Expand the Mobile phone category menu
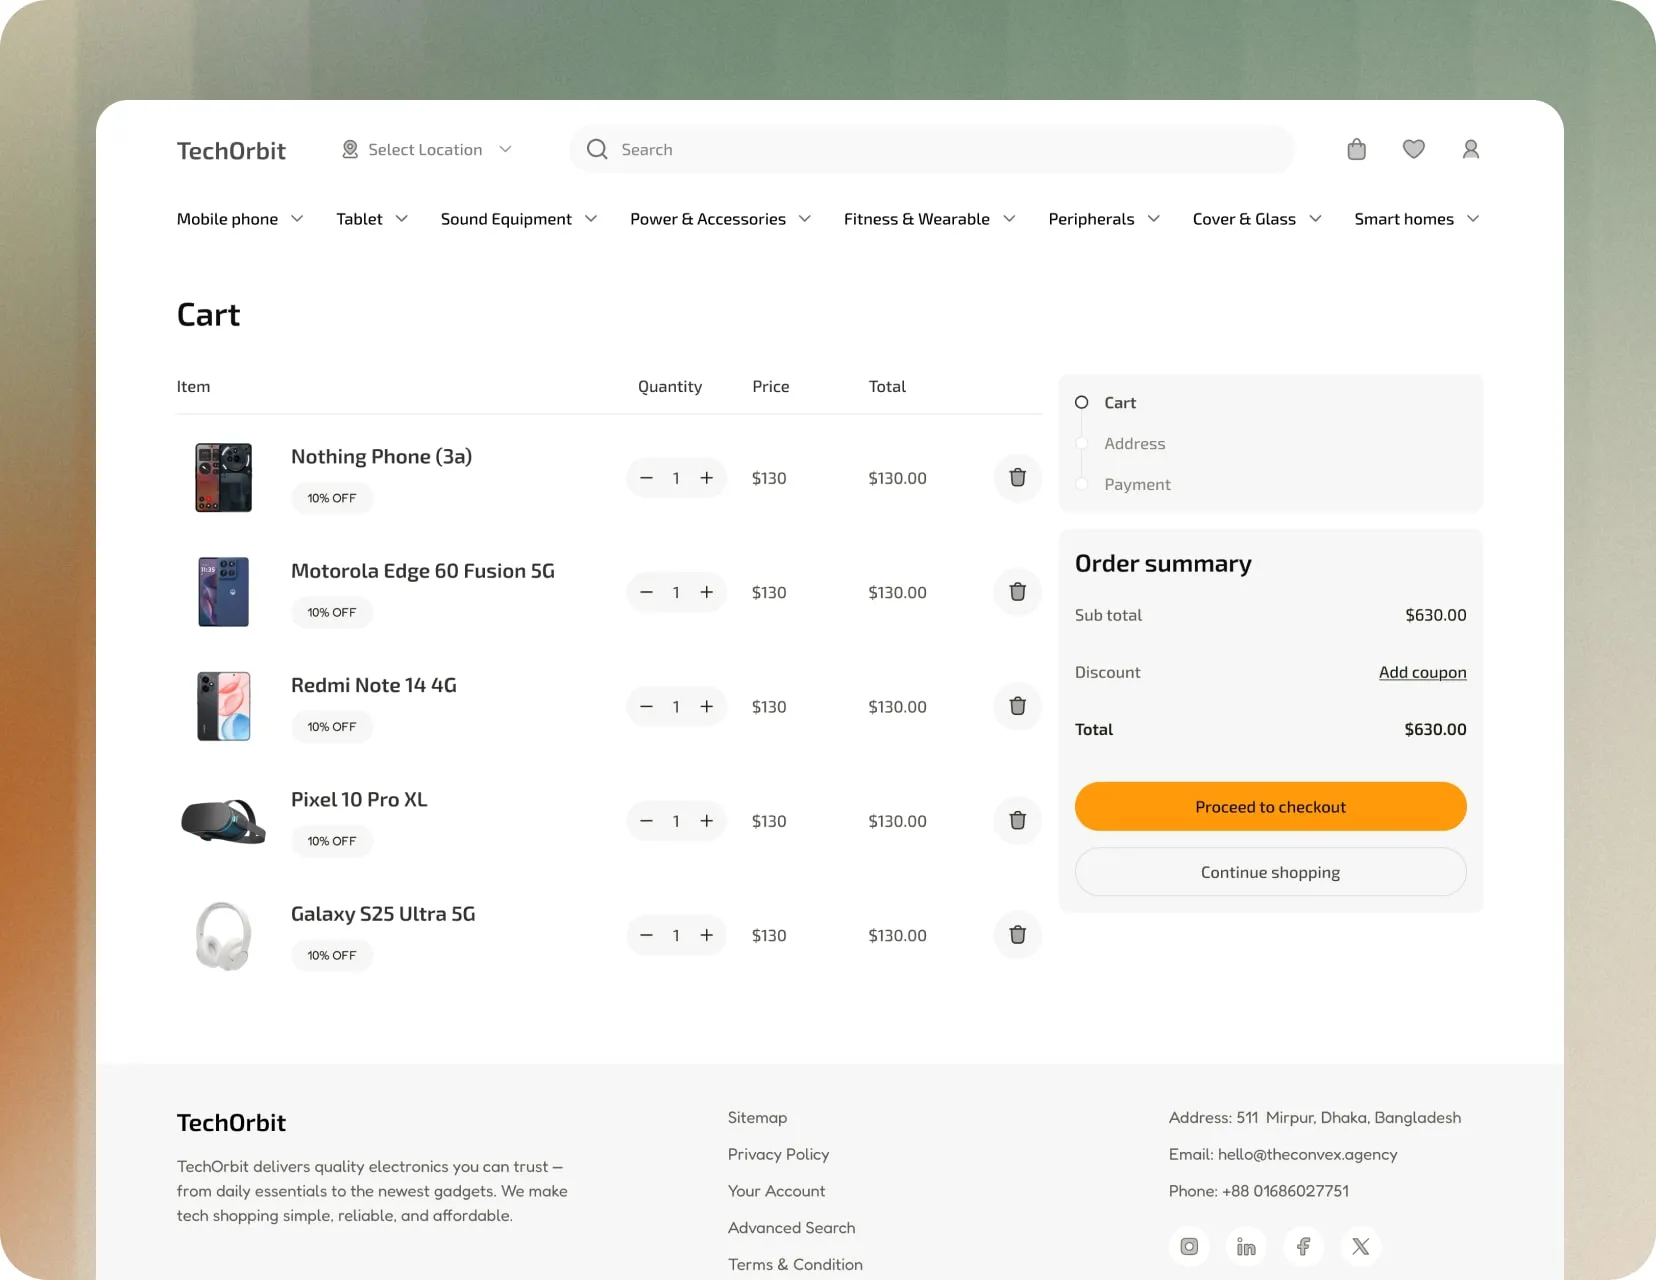The height and width of the screenshot is (1280, 1656). tap(239, 219)
